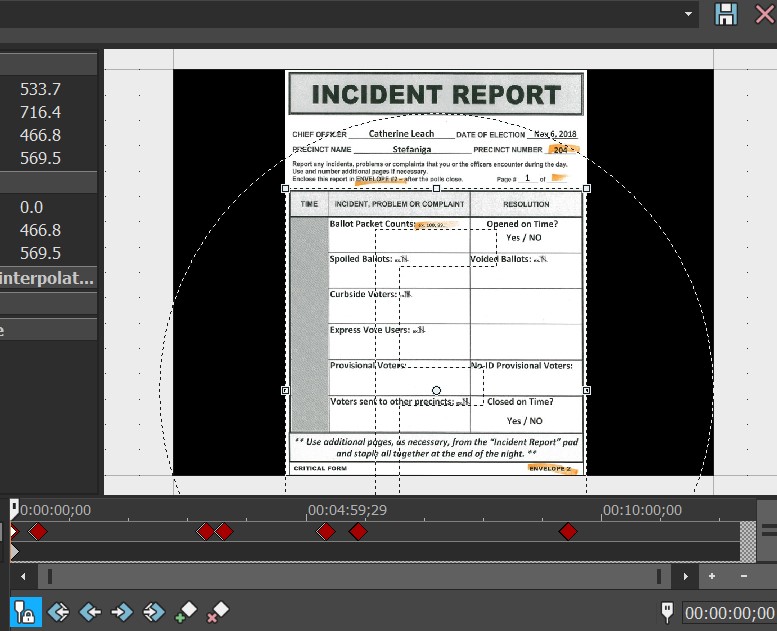Image resolution: width=777 pixels, height=631 pixels.
Task: Click the mask's left-middle edge handle
Action: click(285, 391)
